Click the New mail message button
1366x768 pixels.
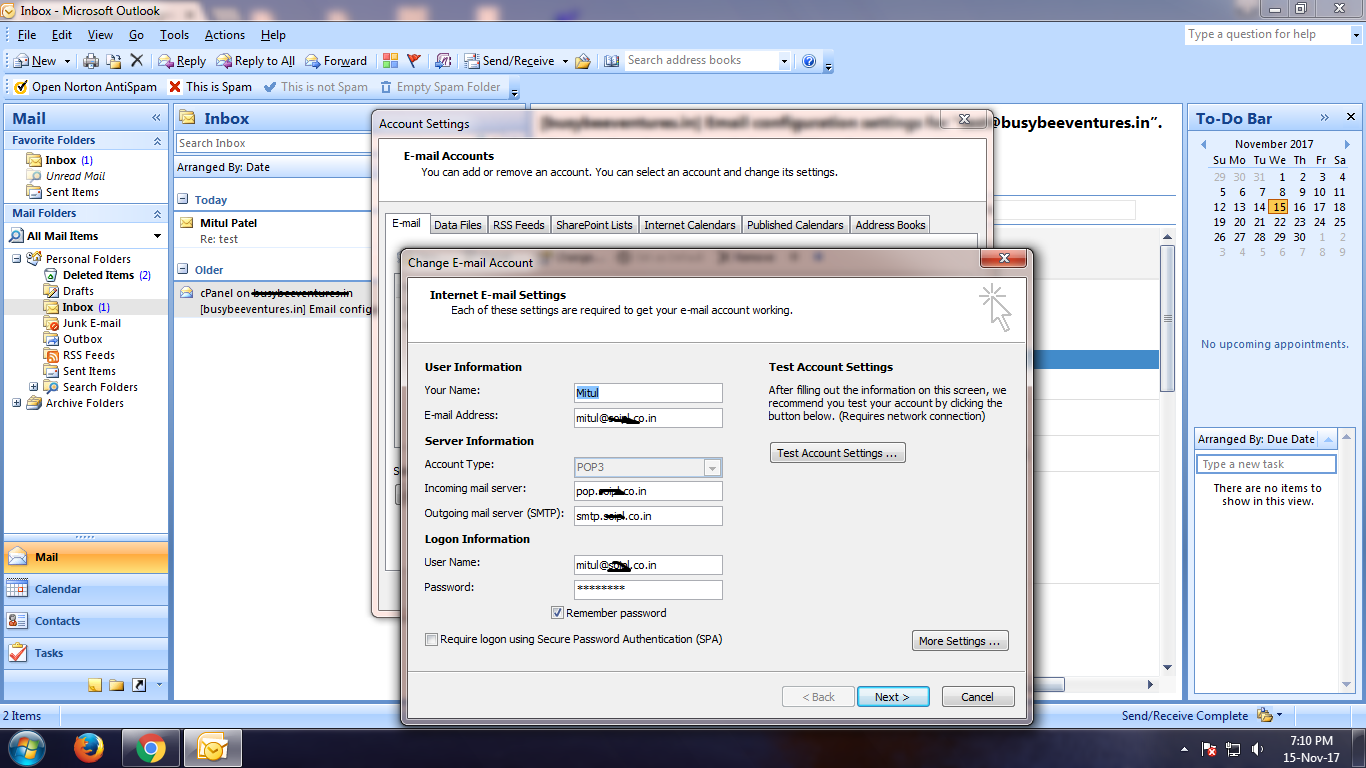(x=36, y=61)
